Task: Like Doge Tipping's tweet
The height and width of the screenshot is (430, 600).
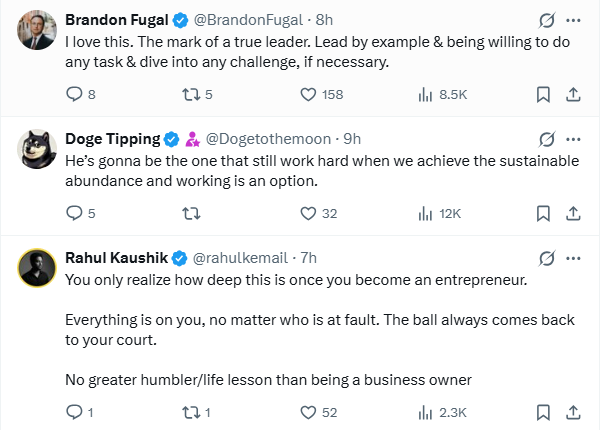Action: 309,213
